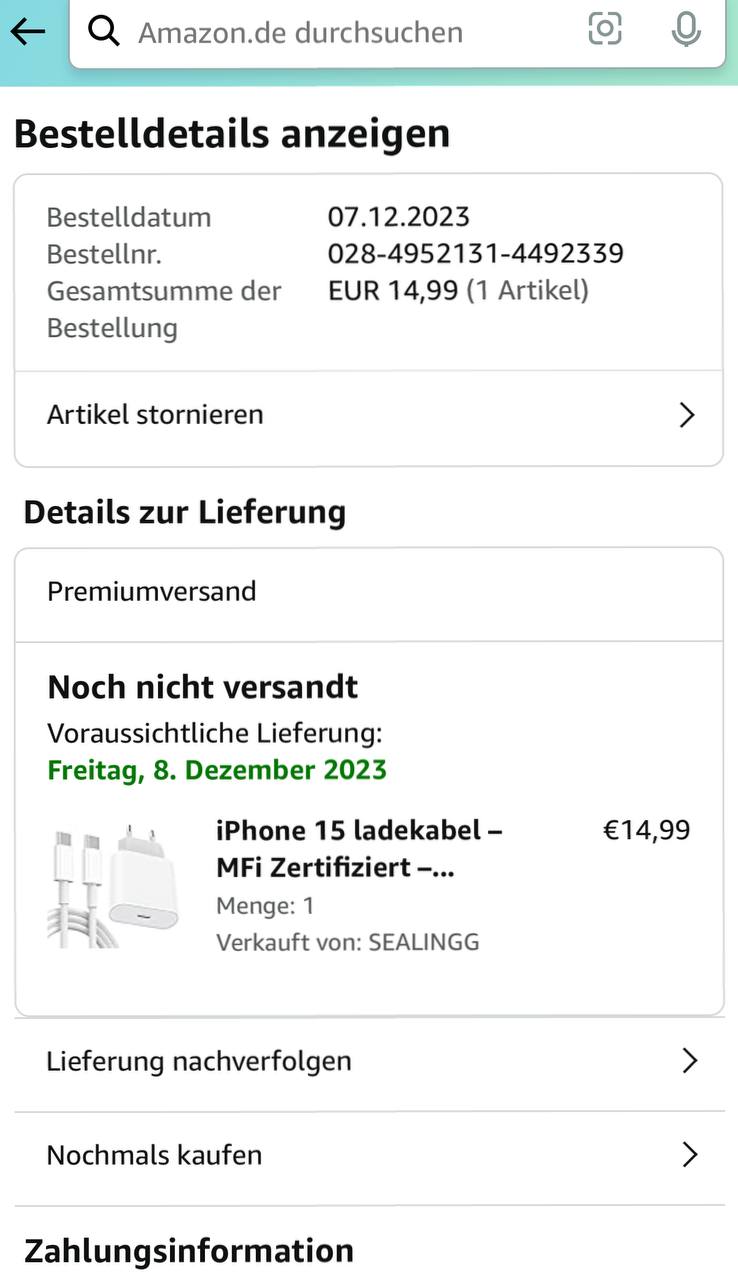
Task: Tap the product price €14,99
Action: point(646,830)
